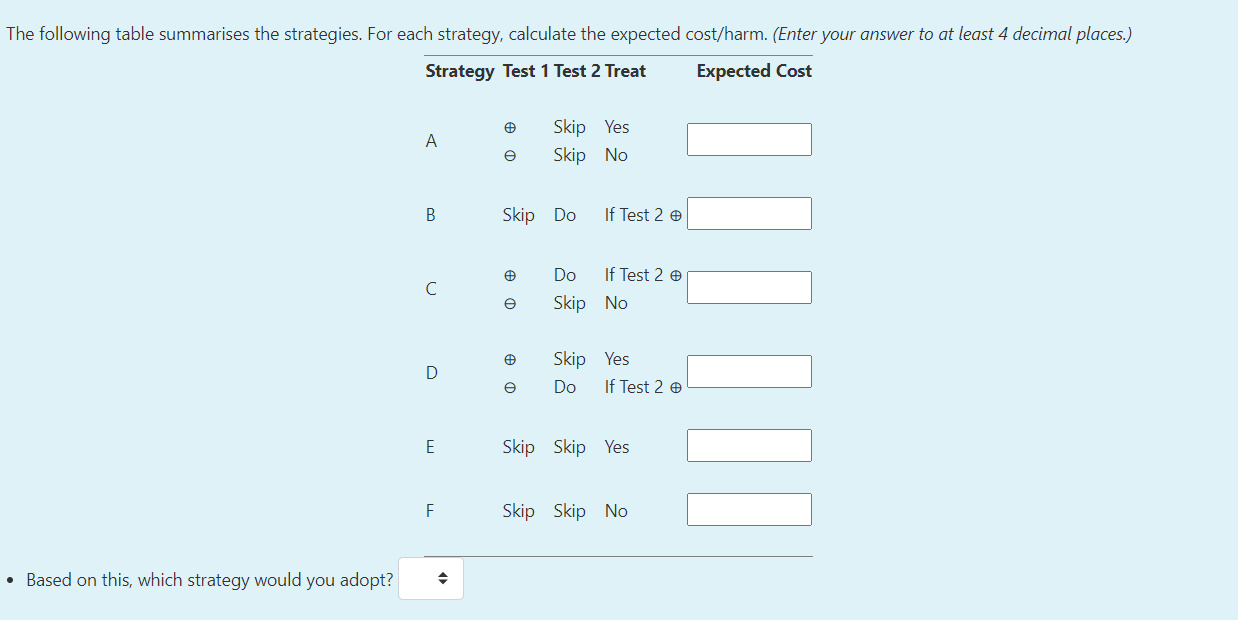Click the 'Based on this, which strategy' question text
This screenshot has height=620, width=1238.
click(208, 579)
